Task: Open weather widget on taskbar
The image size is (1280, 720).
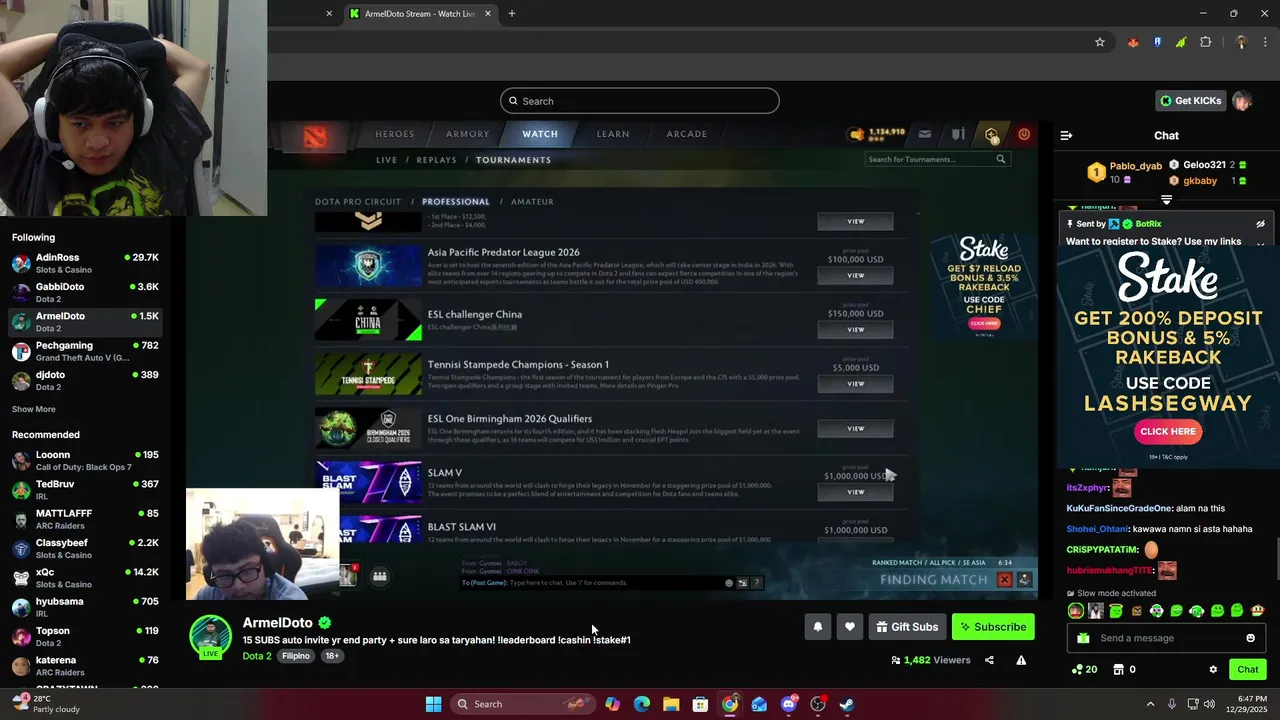Action: coord(45,703)
